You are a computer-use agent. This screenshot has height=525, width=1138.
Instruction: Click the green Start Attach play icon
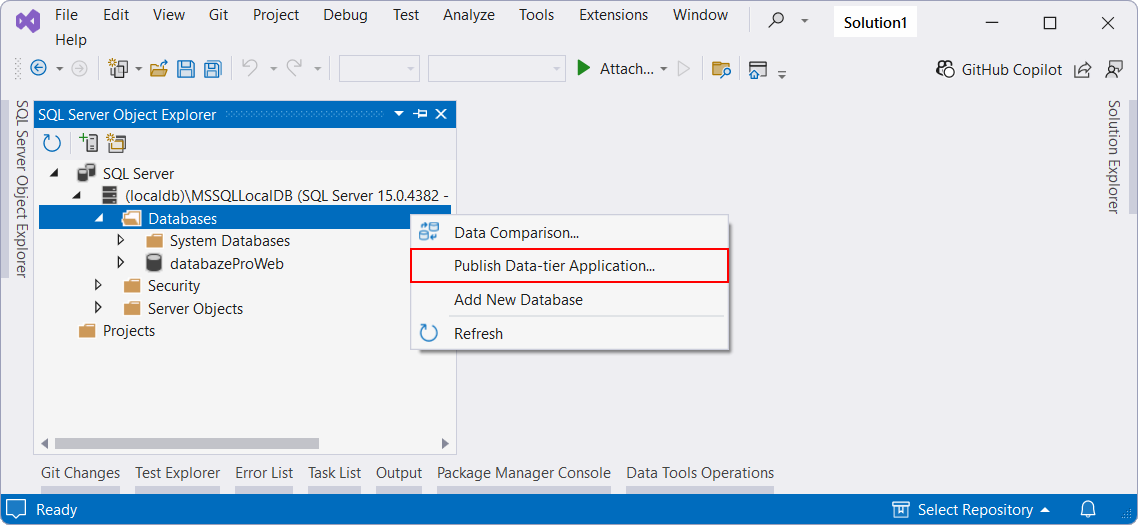click(583, 68)
